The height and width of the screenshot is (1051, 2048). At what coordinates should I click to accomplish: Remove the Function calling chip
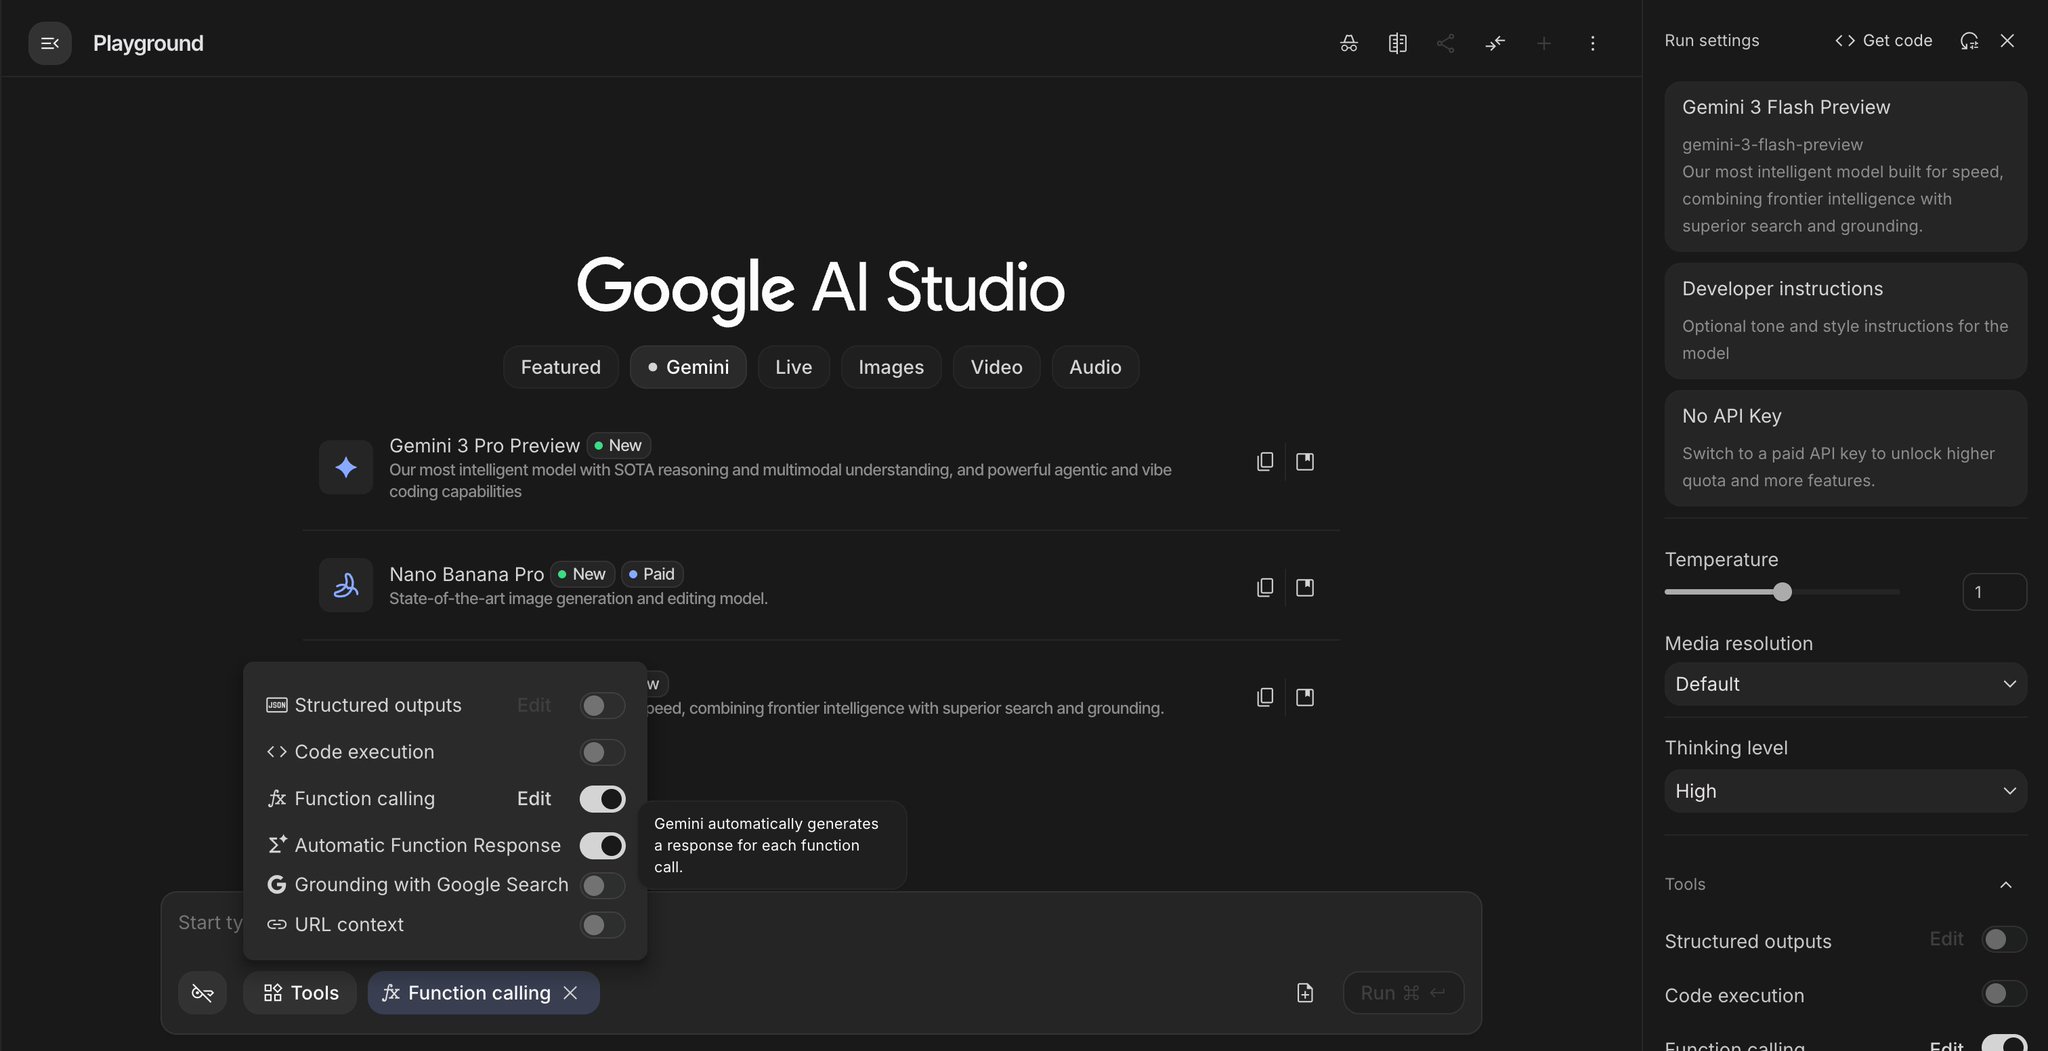pos(571,993)
